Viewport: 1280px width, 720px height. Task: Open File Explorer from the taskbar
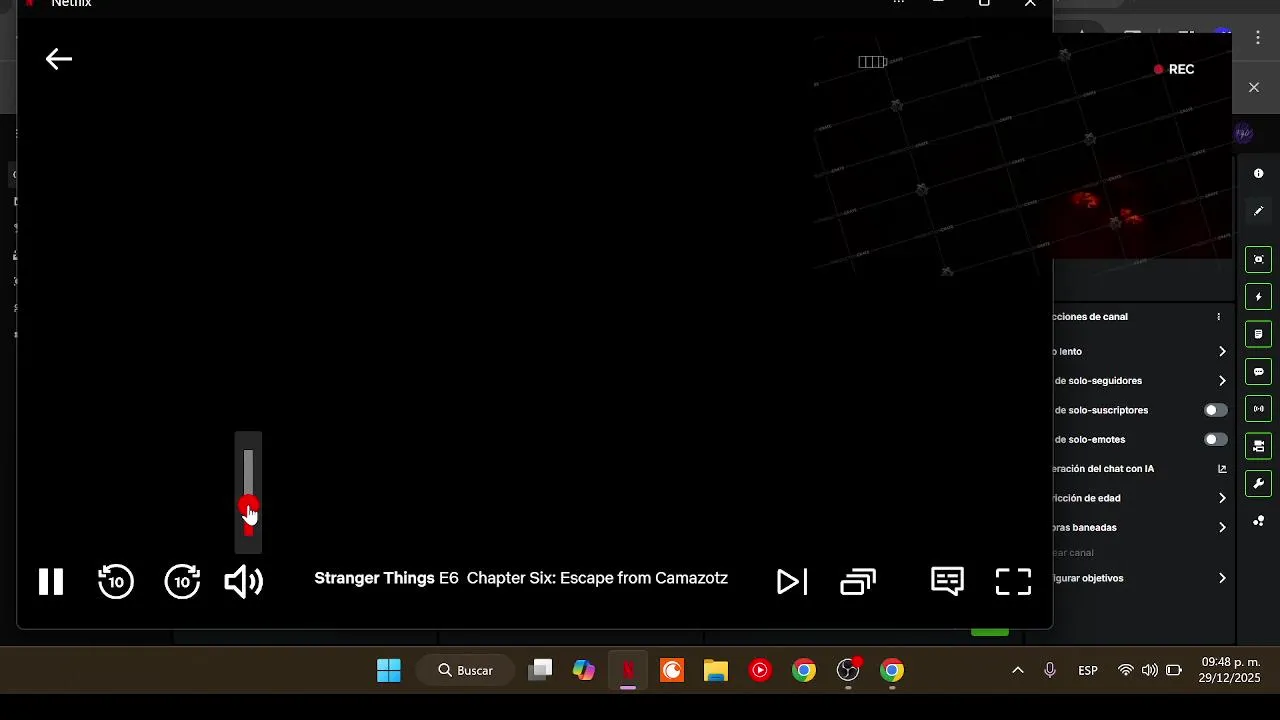pyautogui.click(x=716, y=670)
